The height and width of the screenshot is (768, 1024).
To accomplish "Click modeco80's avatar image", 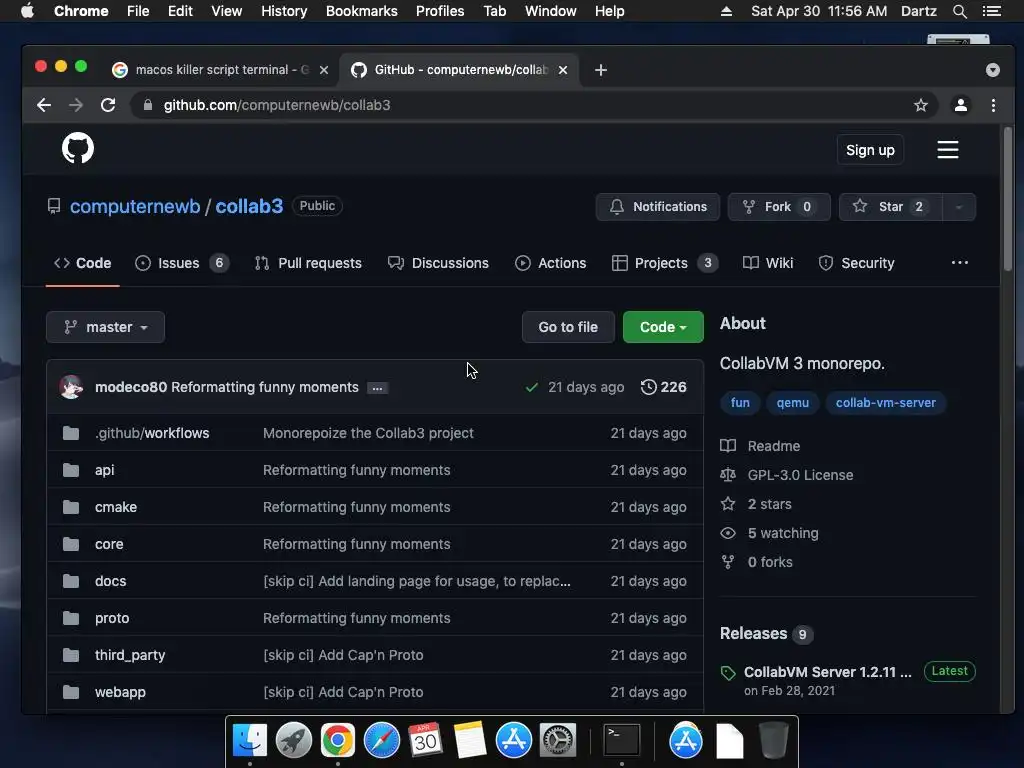I will point(71,387).
